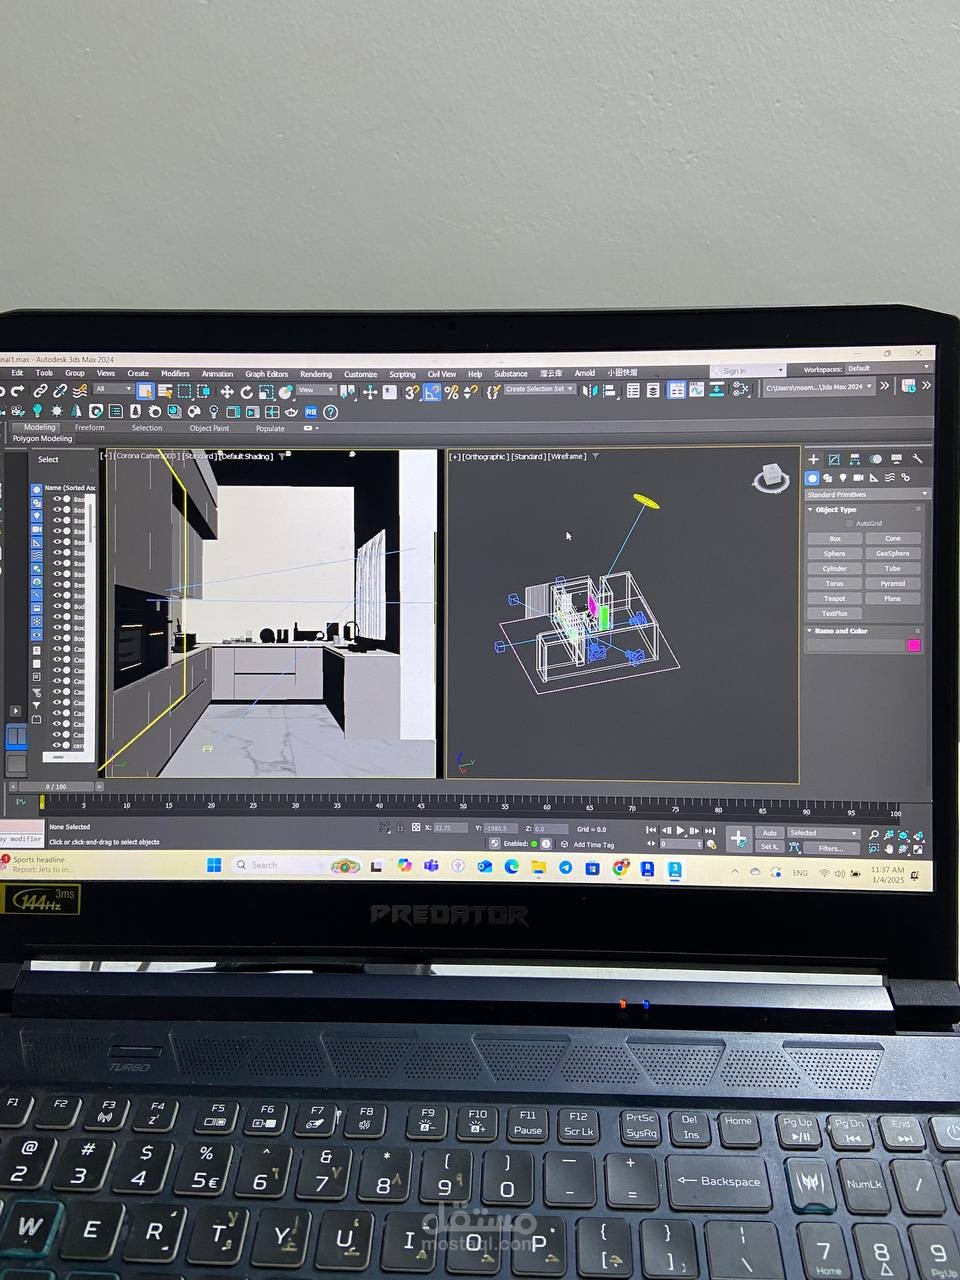The width and height of the screenshot is (960, 1280).
Task: Select the Geometry category icon
Action: (813, 478)
